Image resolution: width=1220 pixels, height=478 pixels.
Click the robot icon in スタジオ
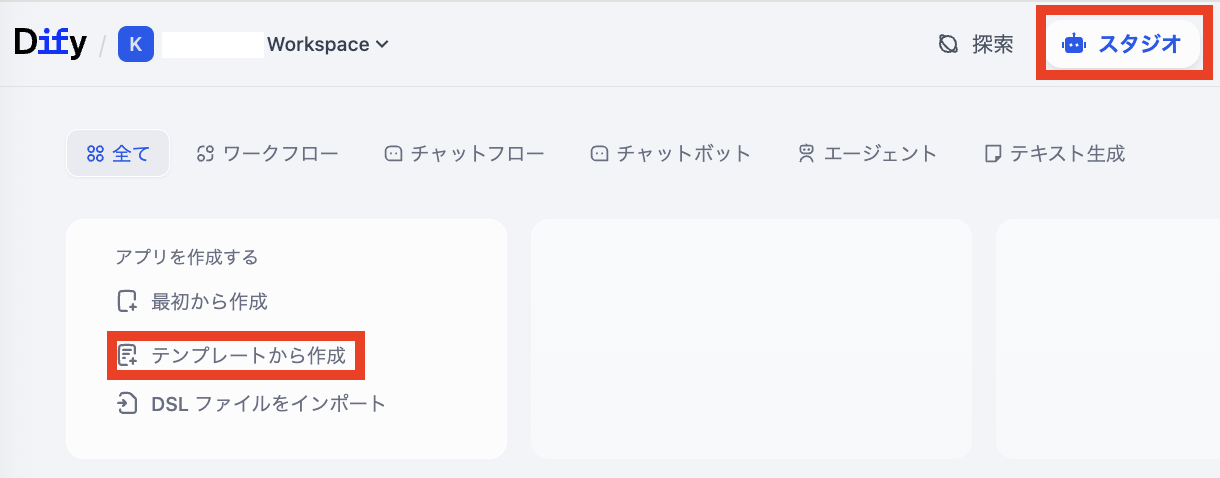(x=1073, y=44)
